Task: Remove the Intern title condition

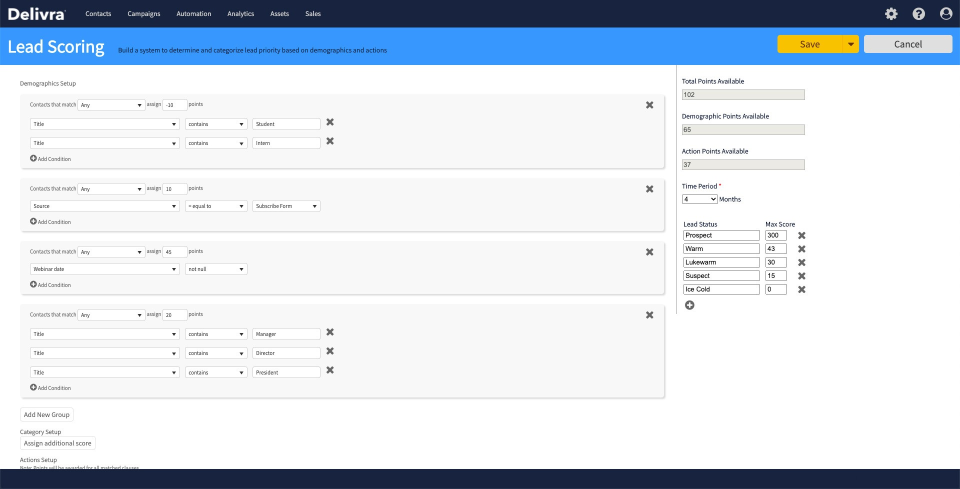Action: (330, 141)
